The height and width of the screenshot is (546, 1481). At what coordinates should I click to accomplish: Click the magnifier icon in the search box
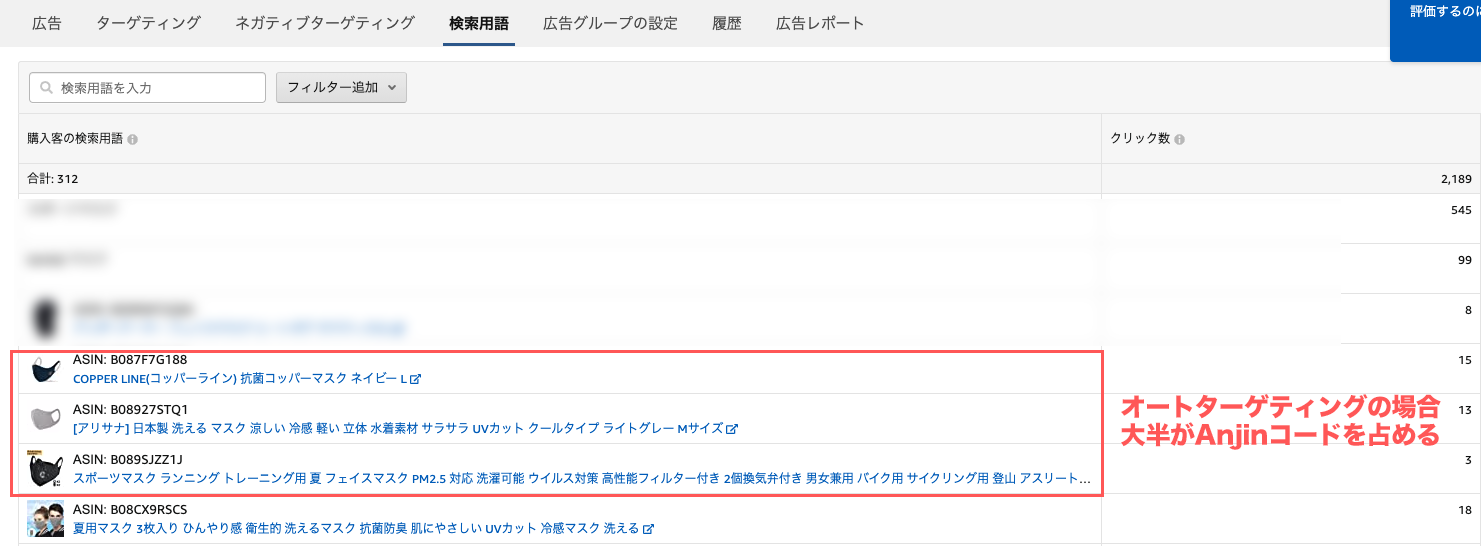click(46, 88)
